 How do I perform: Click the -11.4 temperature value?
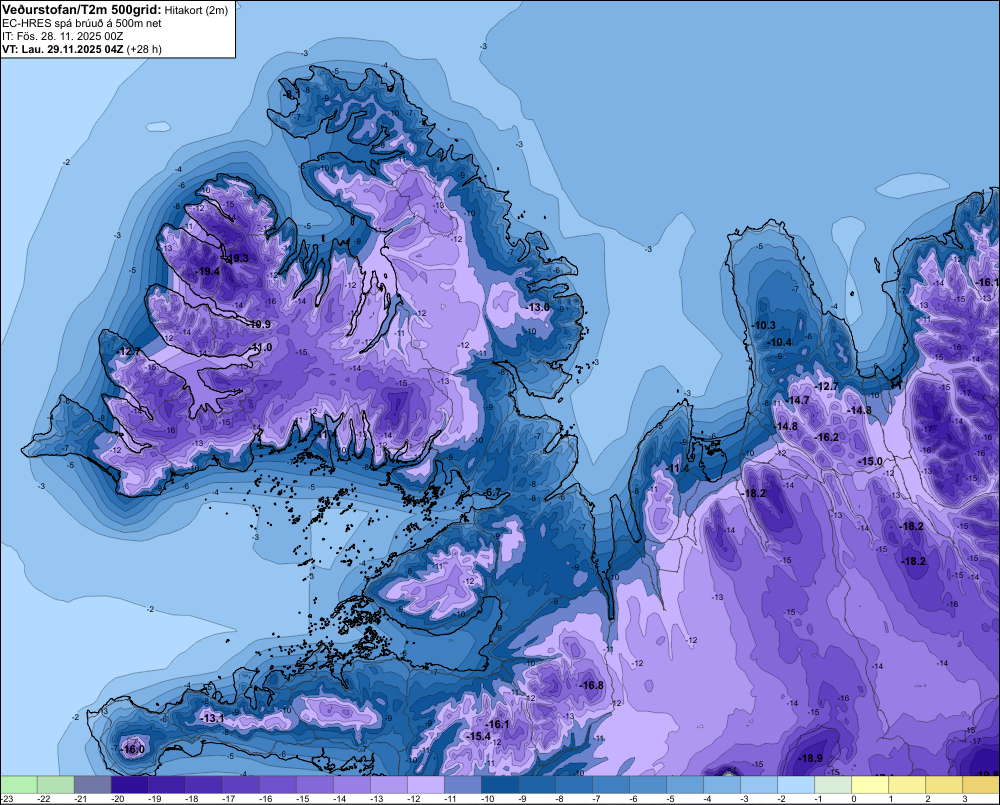click(677, 469)
